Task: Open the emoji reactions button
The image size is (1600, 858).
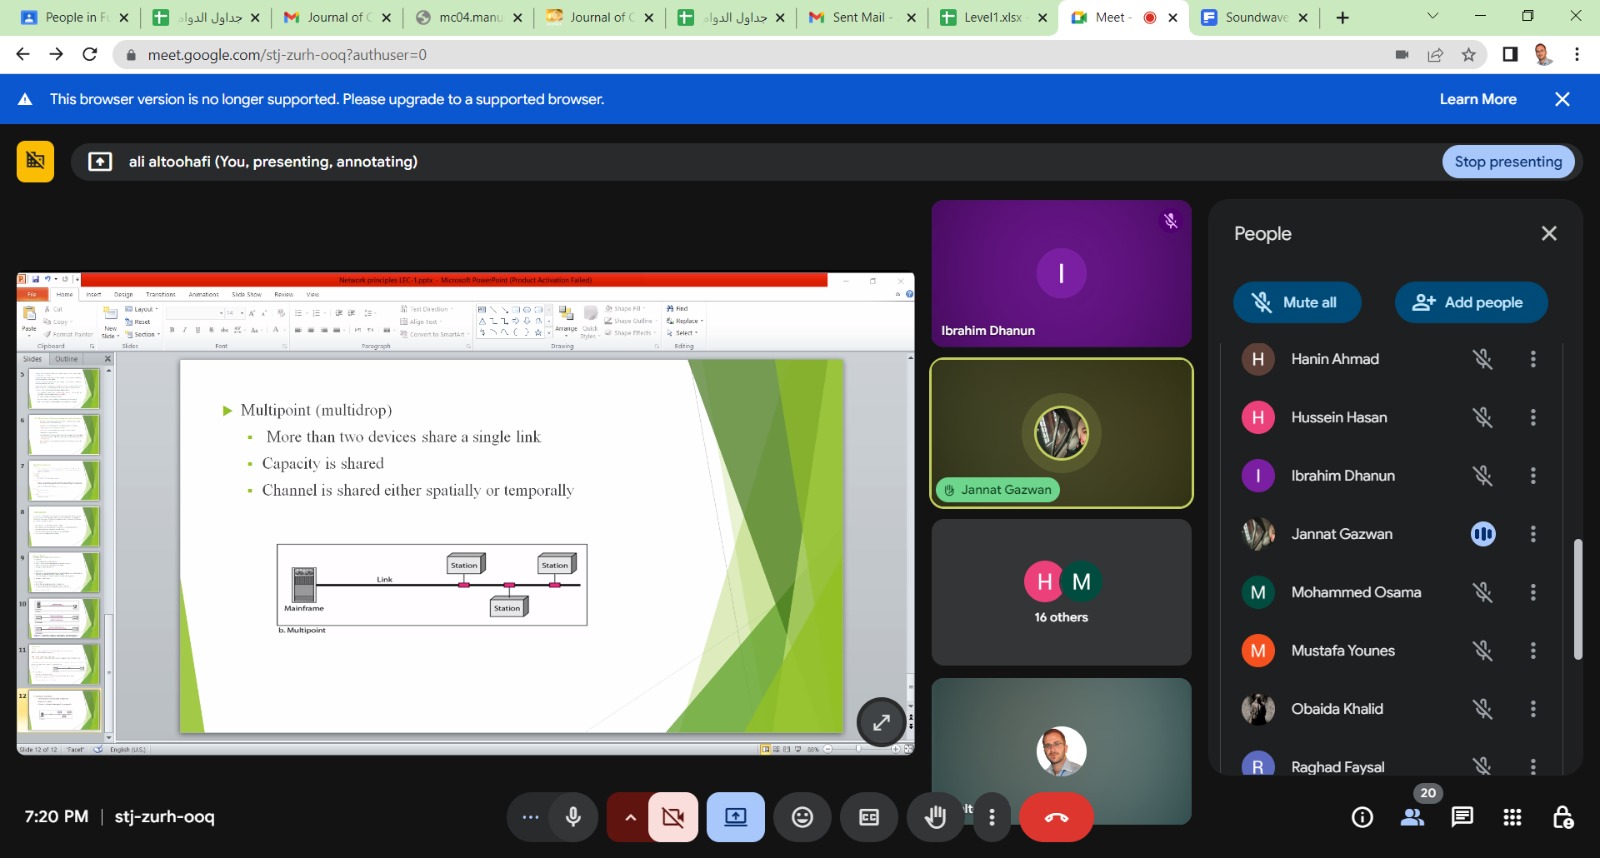Action: [802, 817]
